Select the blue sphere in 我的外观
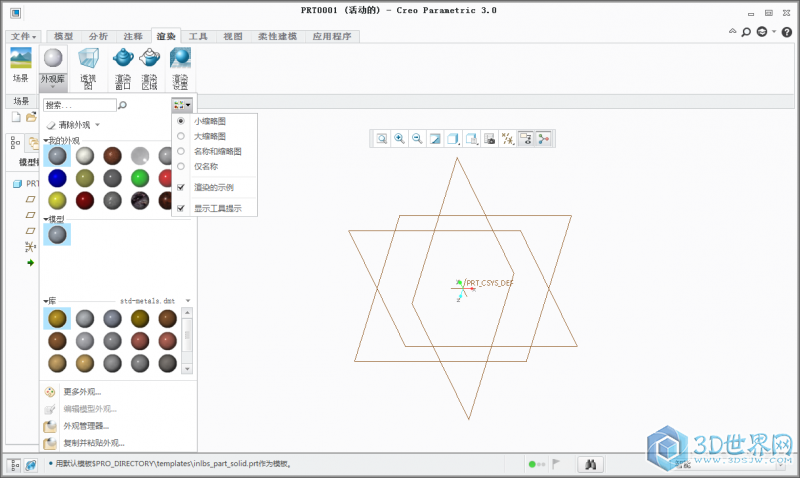This screenshot has width=800, height=478. point(57,178)
